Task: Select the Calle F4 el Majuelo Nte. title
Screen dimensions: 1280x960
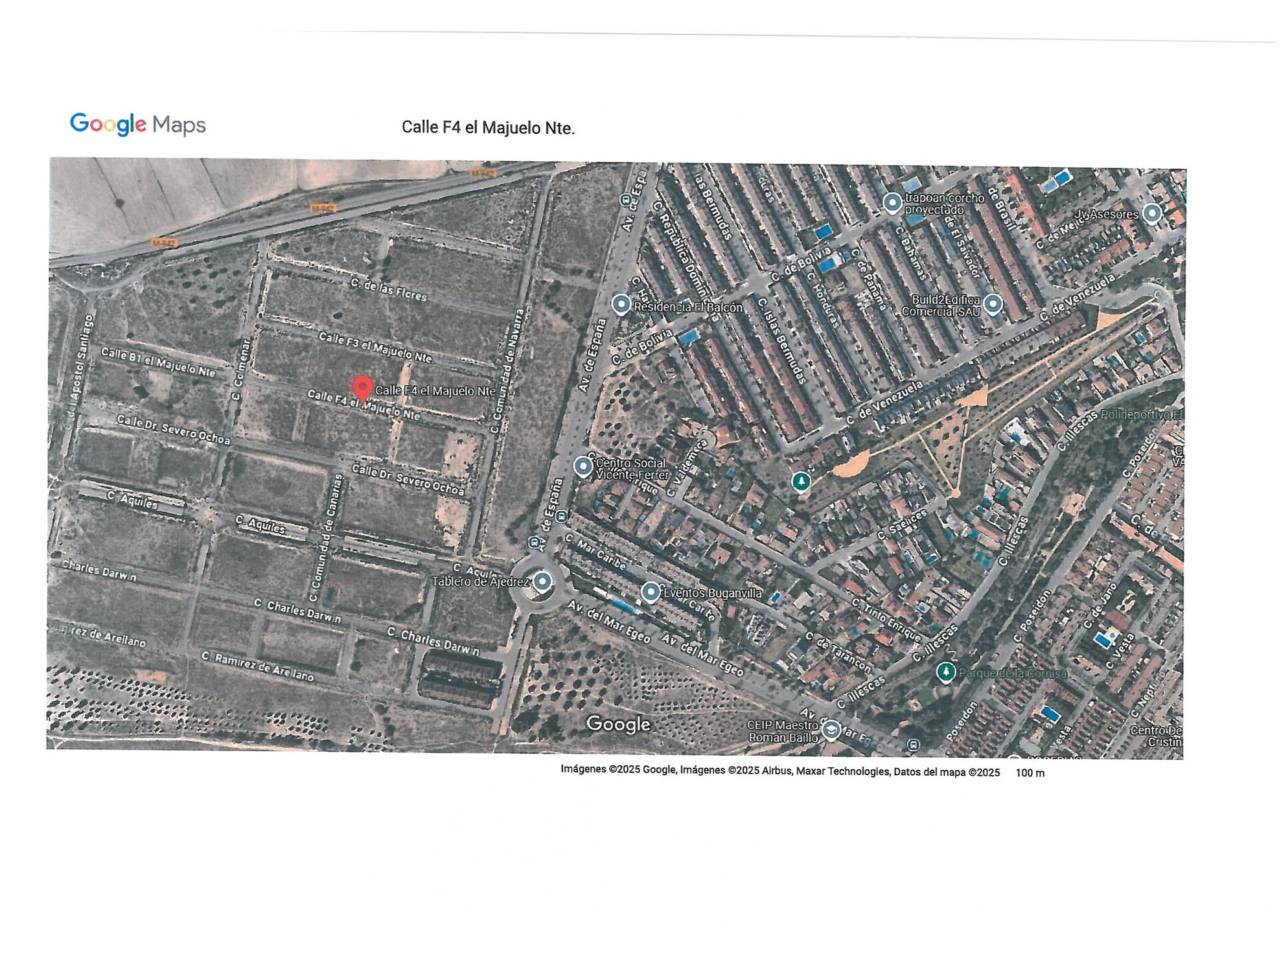Action: pyautogui.click(x=488, y=127)
